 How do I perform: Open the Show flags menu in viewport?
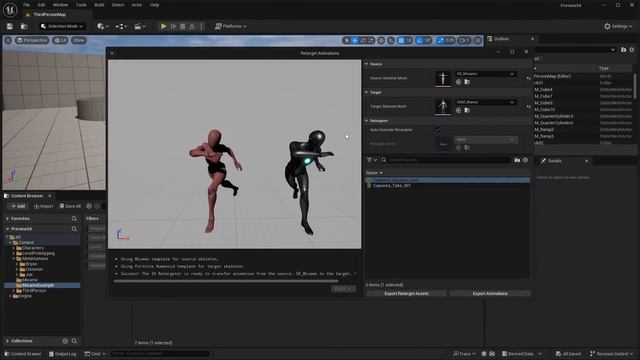click(x=79, y=40)
